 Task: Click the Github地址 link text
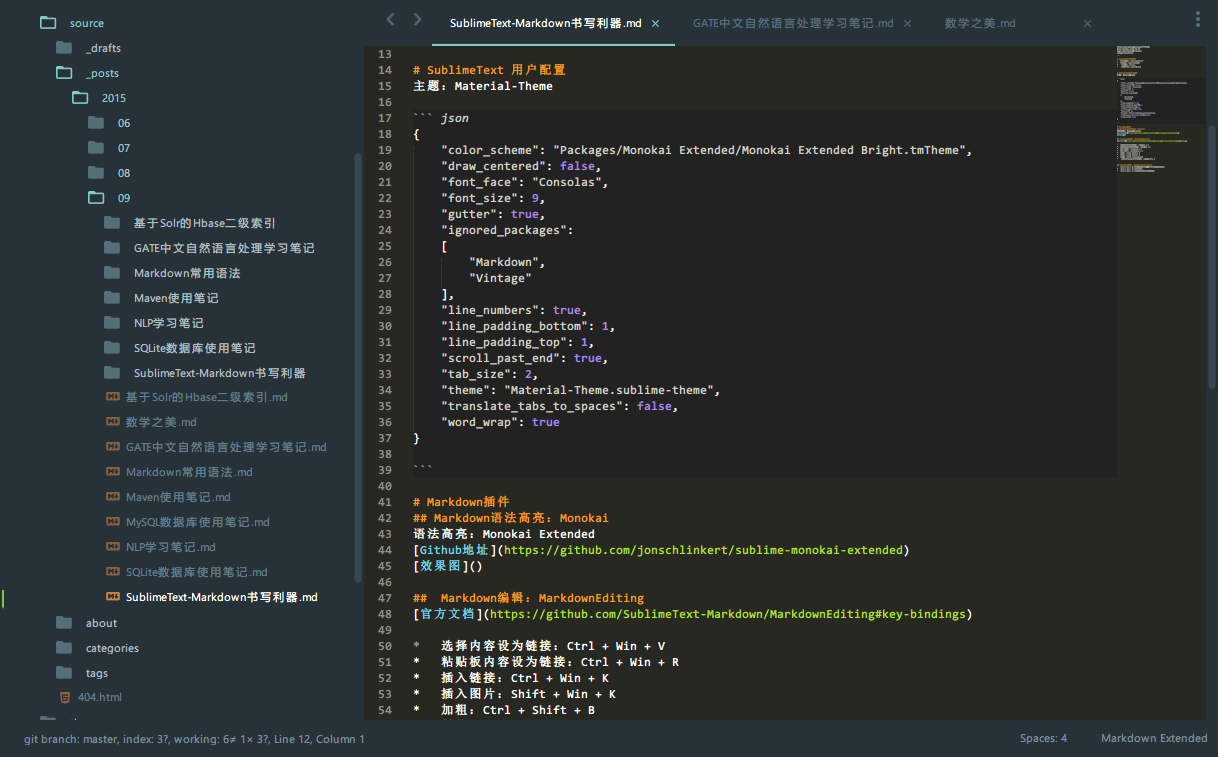[x=454, y=550]
